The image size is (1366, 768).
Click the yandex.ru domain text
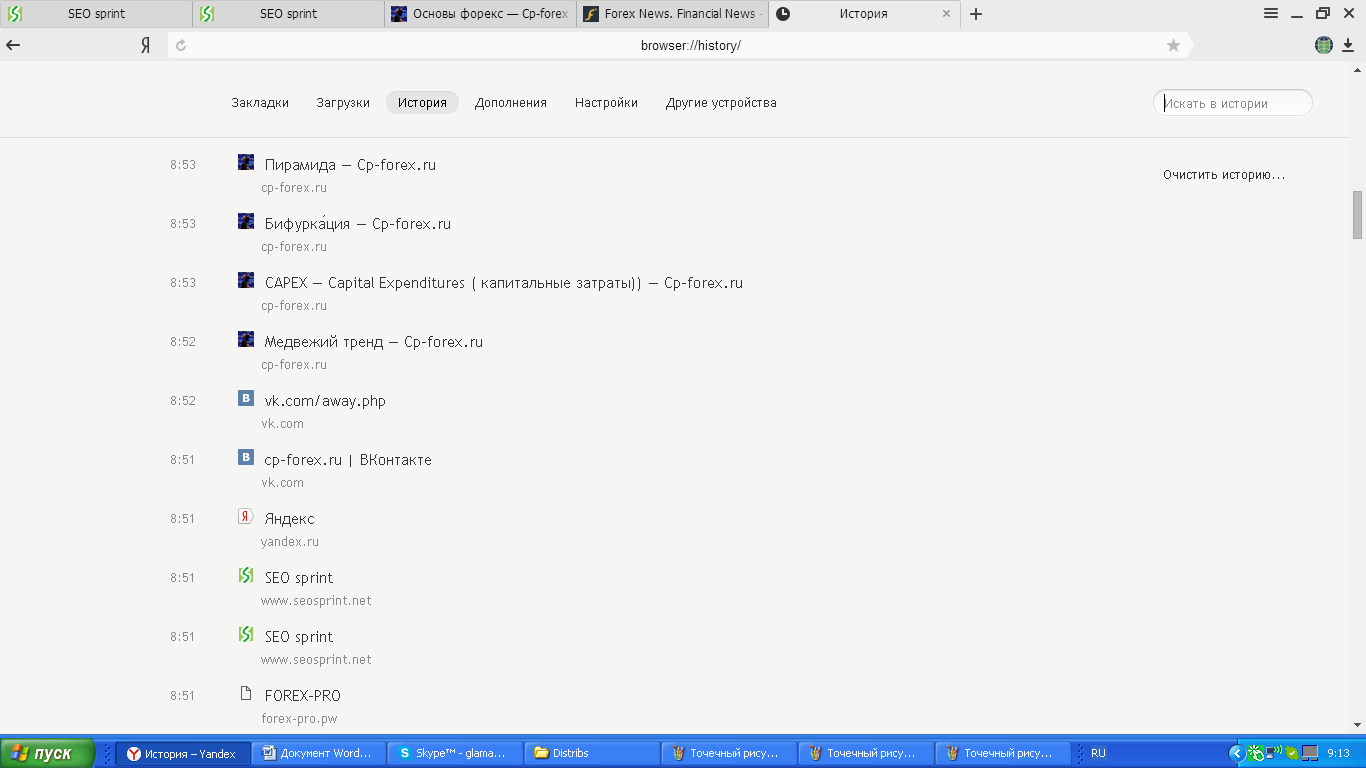point(290,542)
